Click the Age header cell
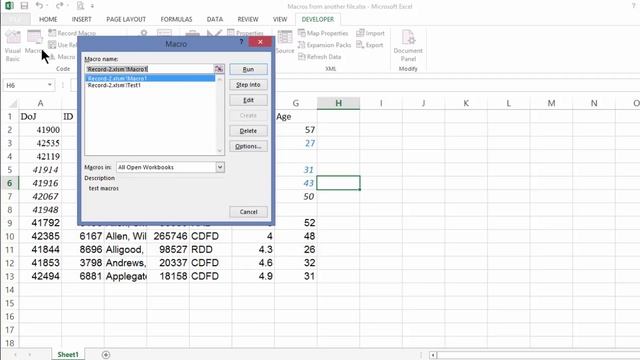Image resolution: width=640 pixels, height=360 pixels. (296, 117)
